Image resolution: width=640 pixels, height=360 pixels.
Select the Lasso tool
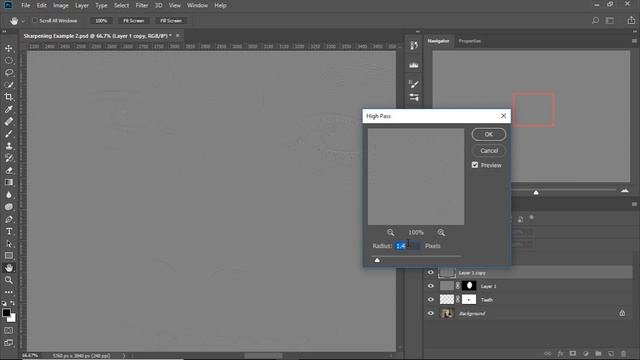[9, 73]
